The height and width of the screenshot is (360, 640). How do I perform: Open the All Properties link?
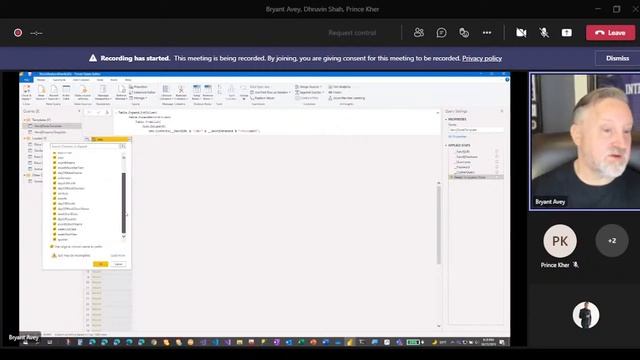[x=457, y=136]
